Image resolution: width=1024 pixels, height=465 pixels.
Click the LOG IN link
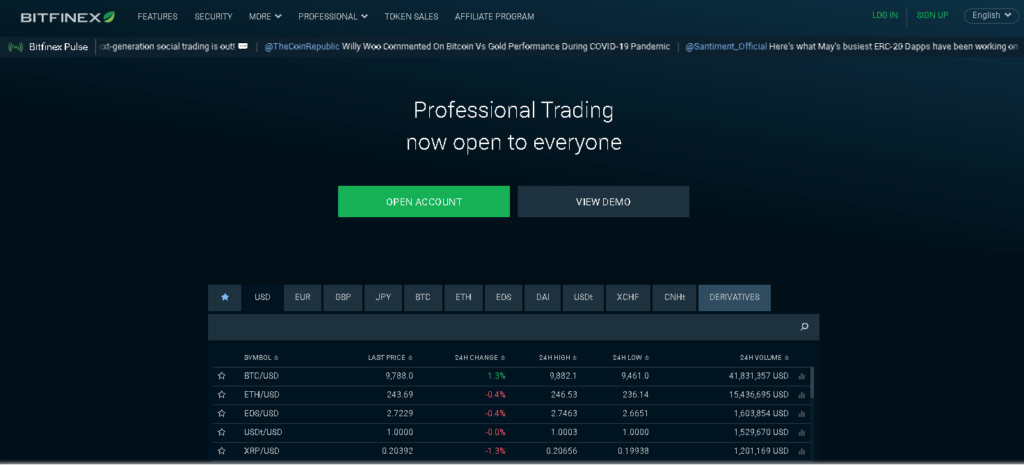tap(885, 15)
